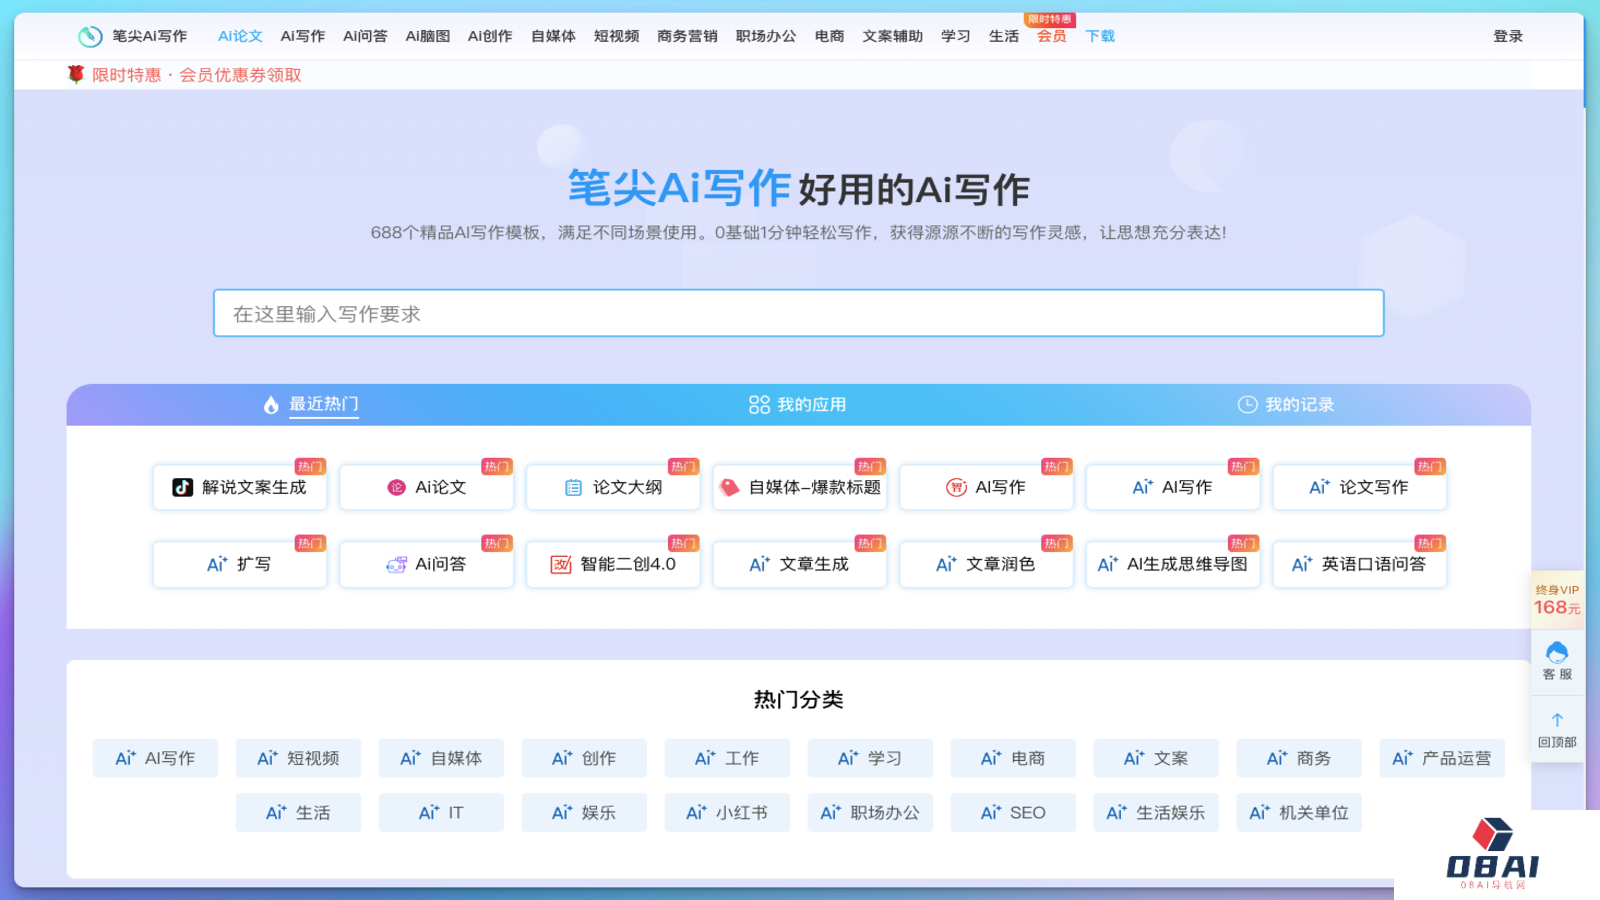Open 解说文案生成 with TikTok icon

point(182,487)
